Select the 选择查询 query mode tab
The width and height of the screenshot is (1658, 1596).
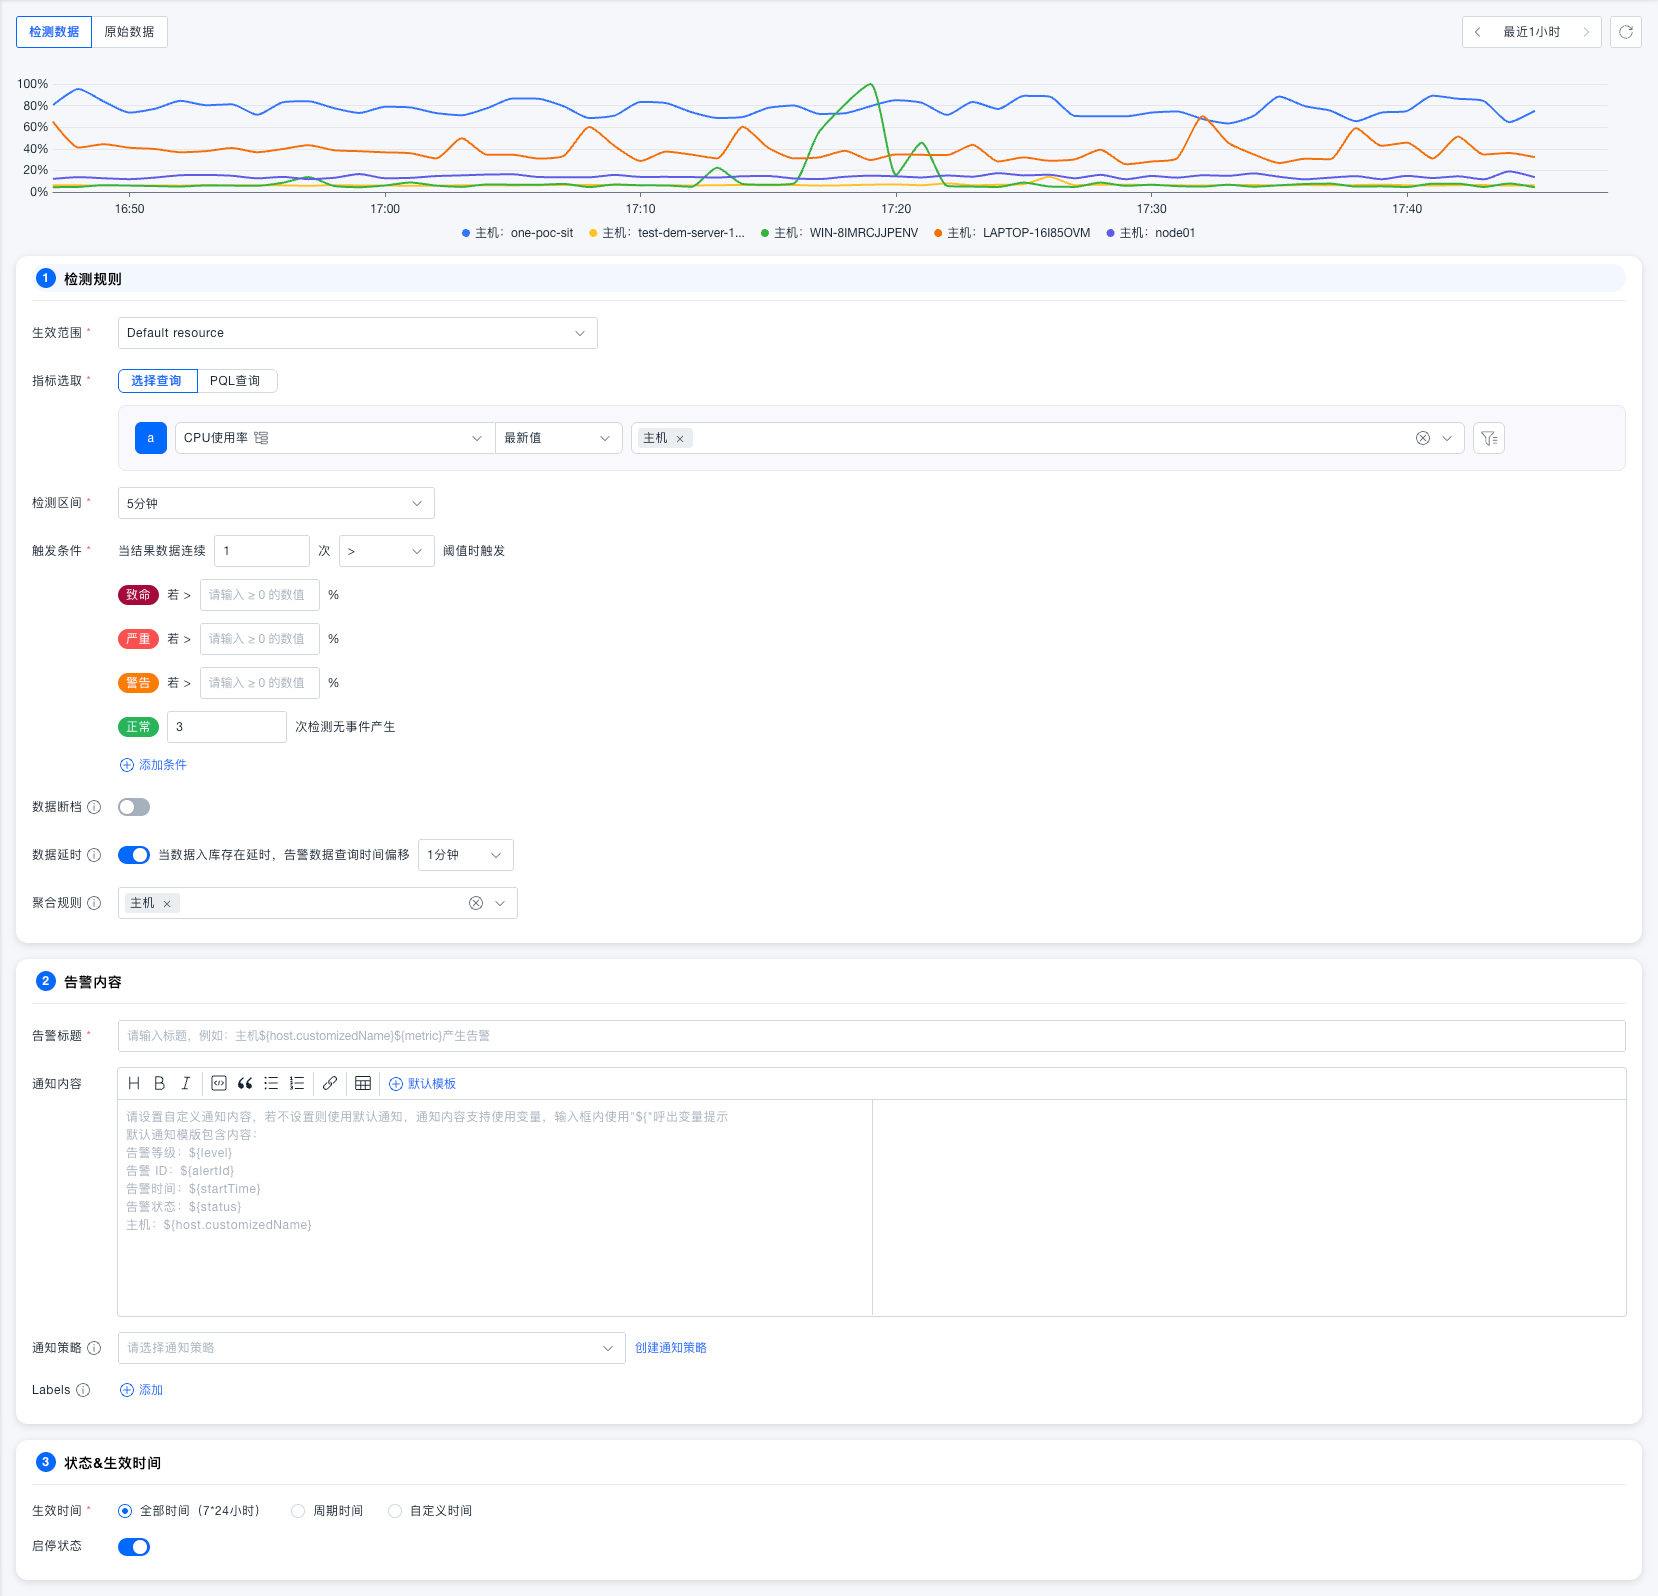point(157,381)
